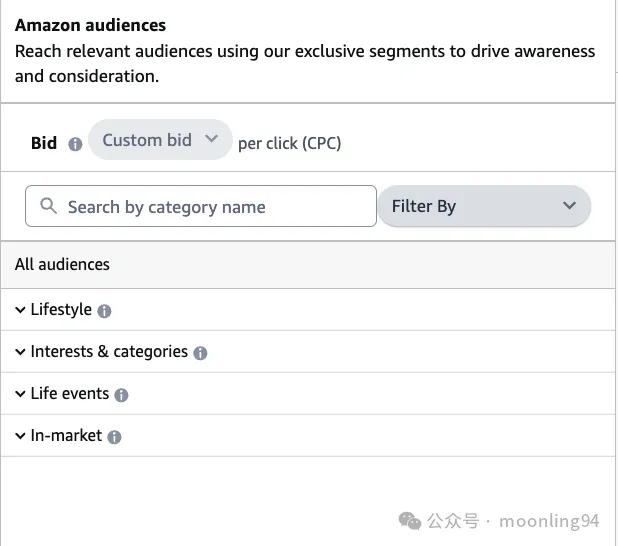Select the All audiences header row
The height and width of the screenshot is (546, 618).
click(x=308, y=265)
